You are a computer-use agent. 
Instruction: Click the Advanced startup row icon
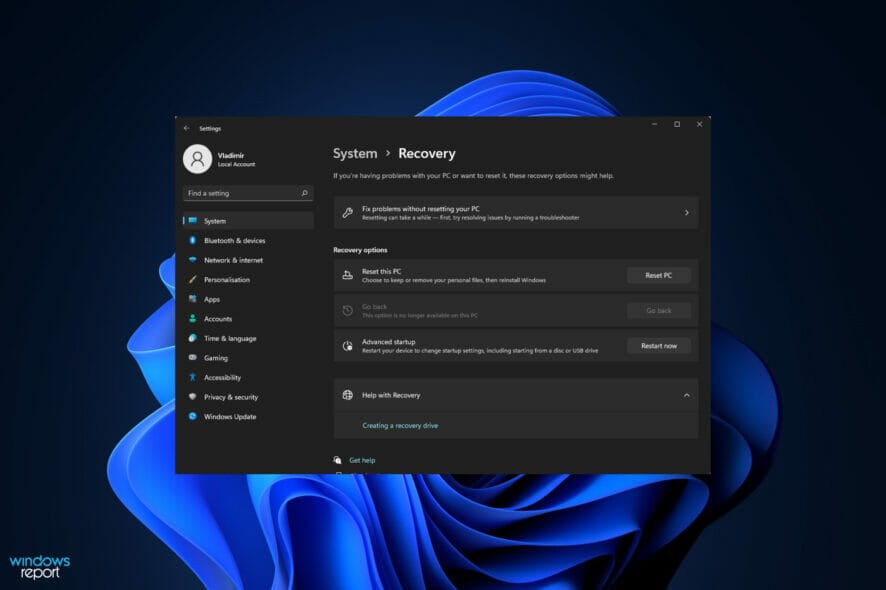[348, 346]
